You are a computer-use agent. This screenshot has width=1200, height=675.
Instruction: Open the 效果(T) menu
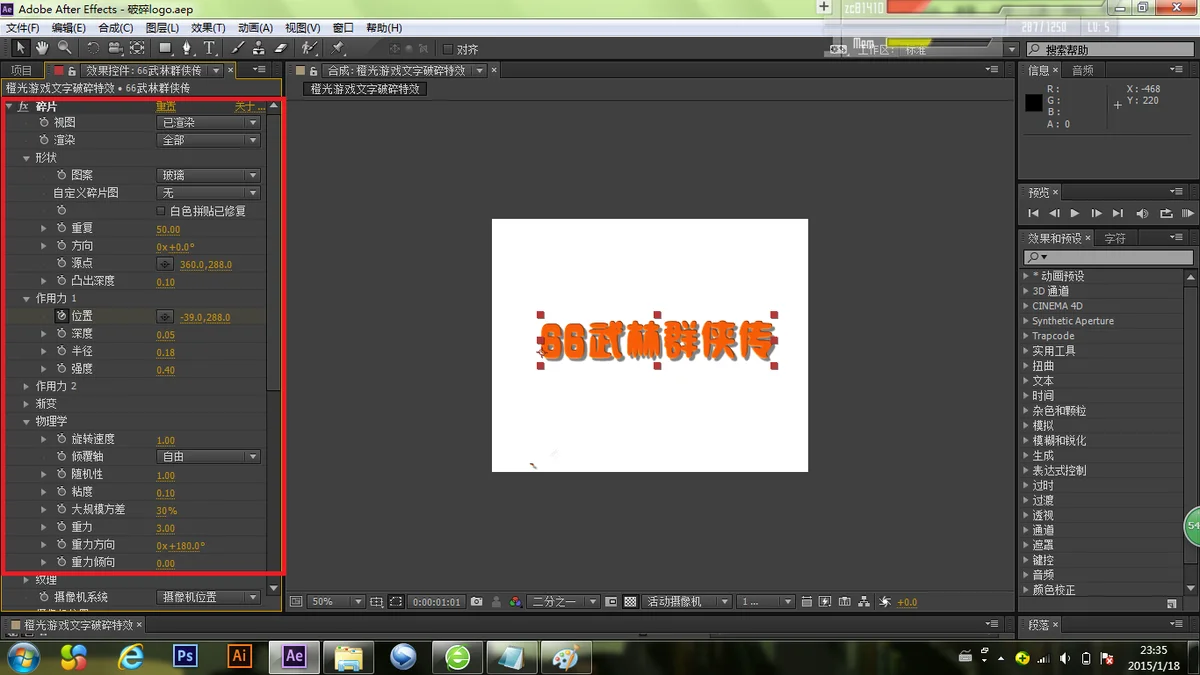tap(208, 28)
